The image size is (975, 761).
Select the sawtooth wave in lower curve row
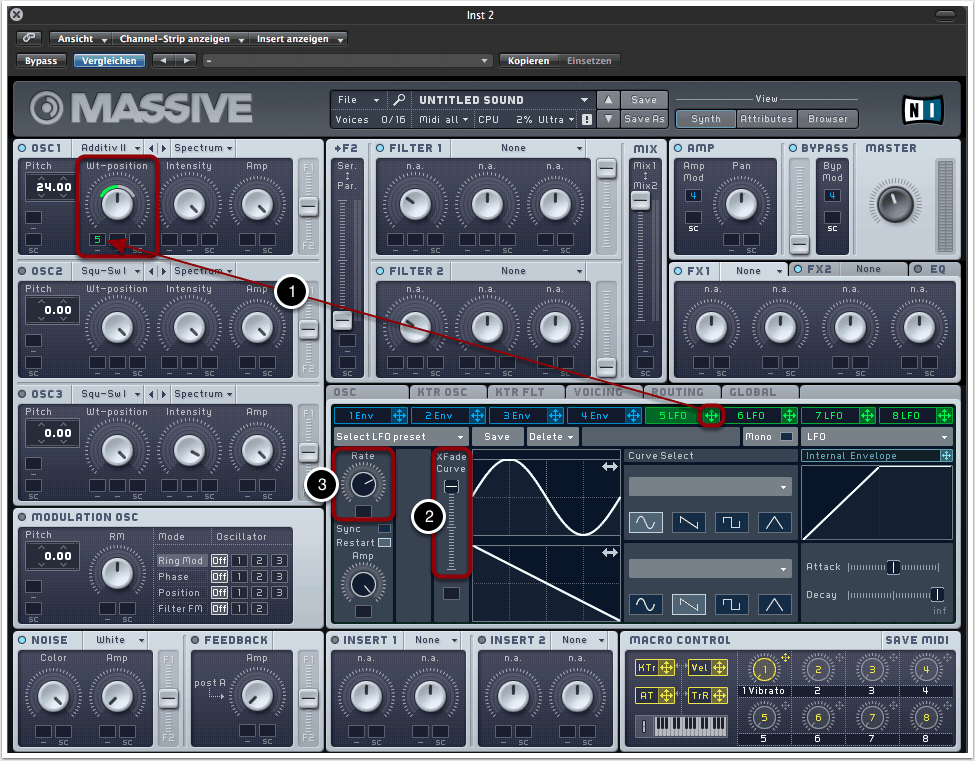tap(688, 604)
